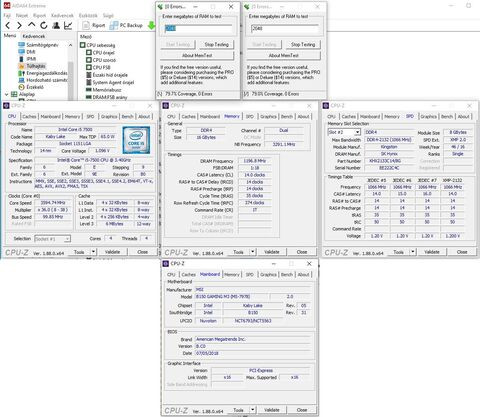Click the CPU FSB row icon
The height and width of the screenshot is (417, 480).
click(89, 67)
